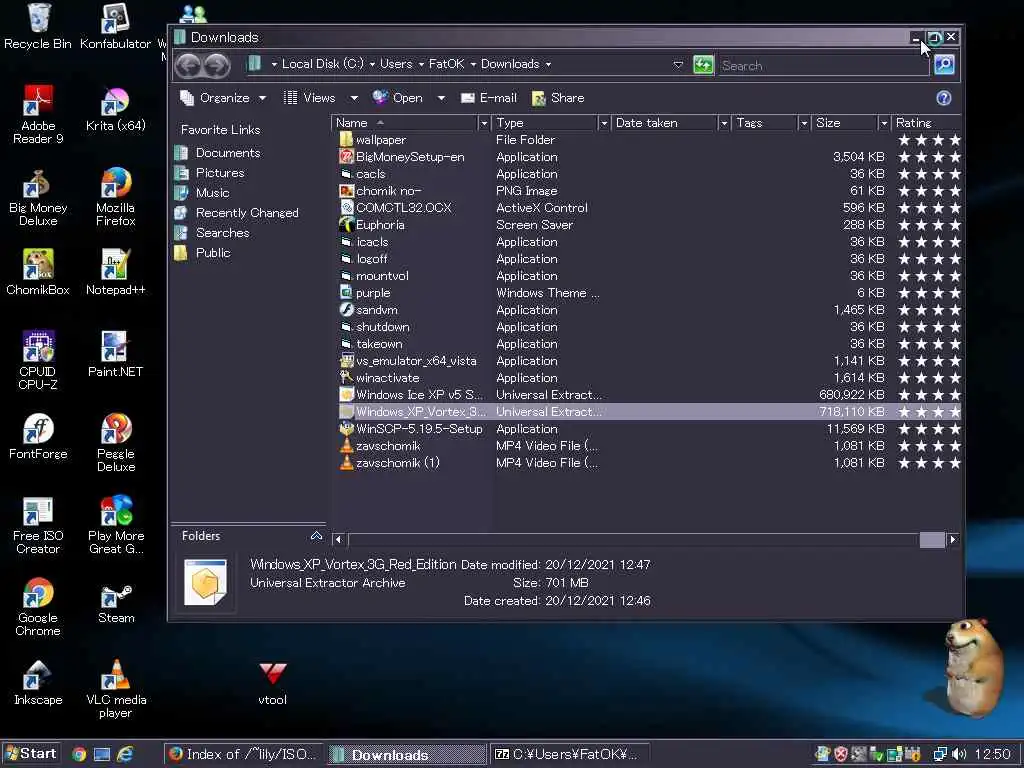1024x768 pixels.
Task: Click the green Refresh button in address bar
Action: pos(703,65)
